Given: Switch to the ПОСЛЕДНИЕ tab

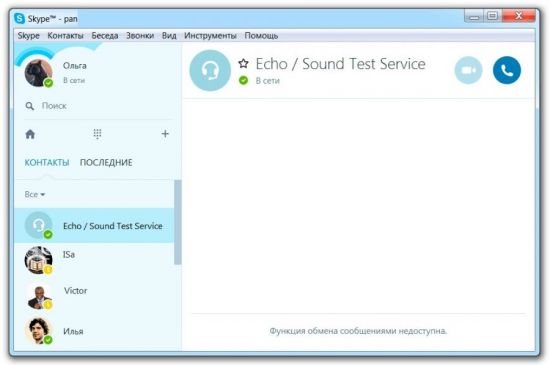Looking at the screenshot, I should (106, 163).
